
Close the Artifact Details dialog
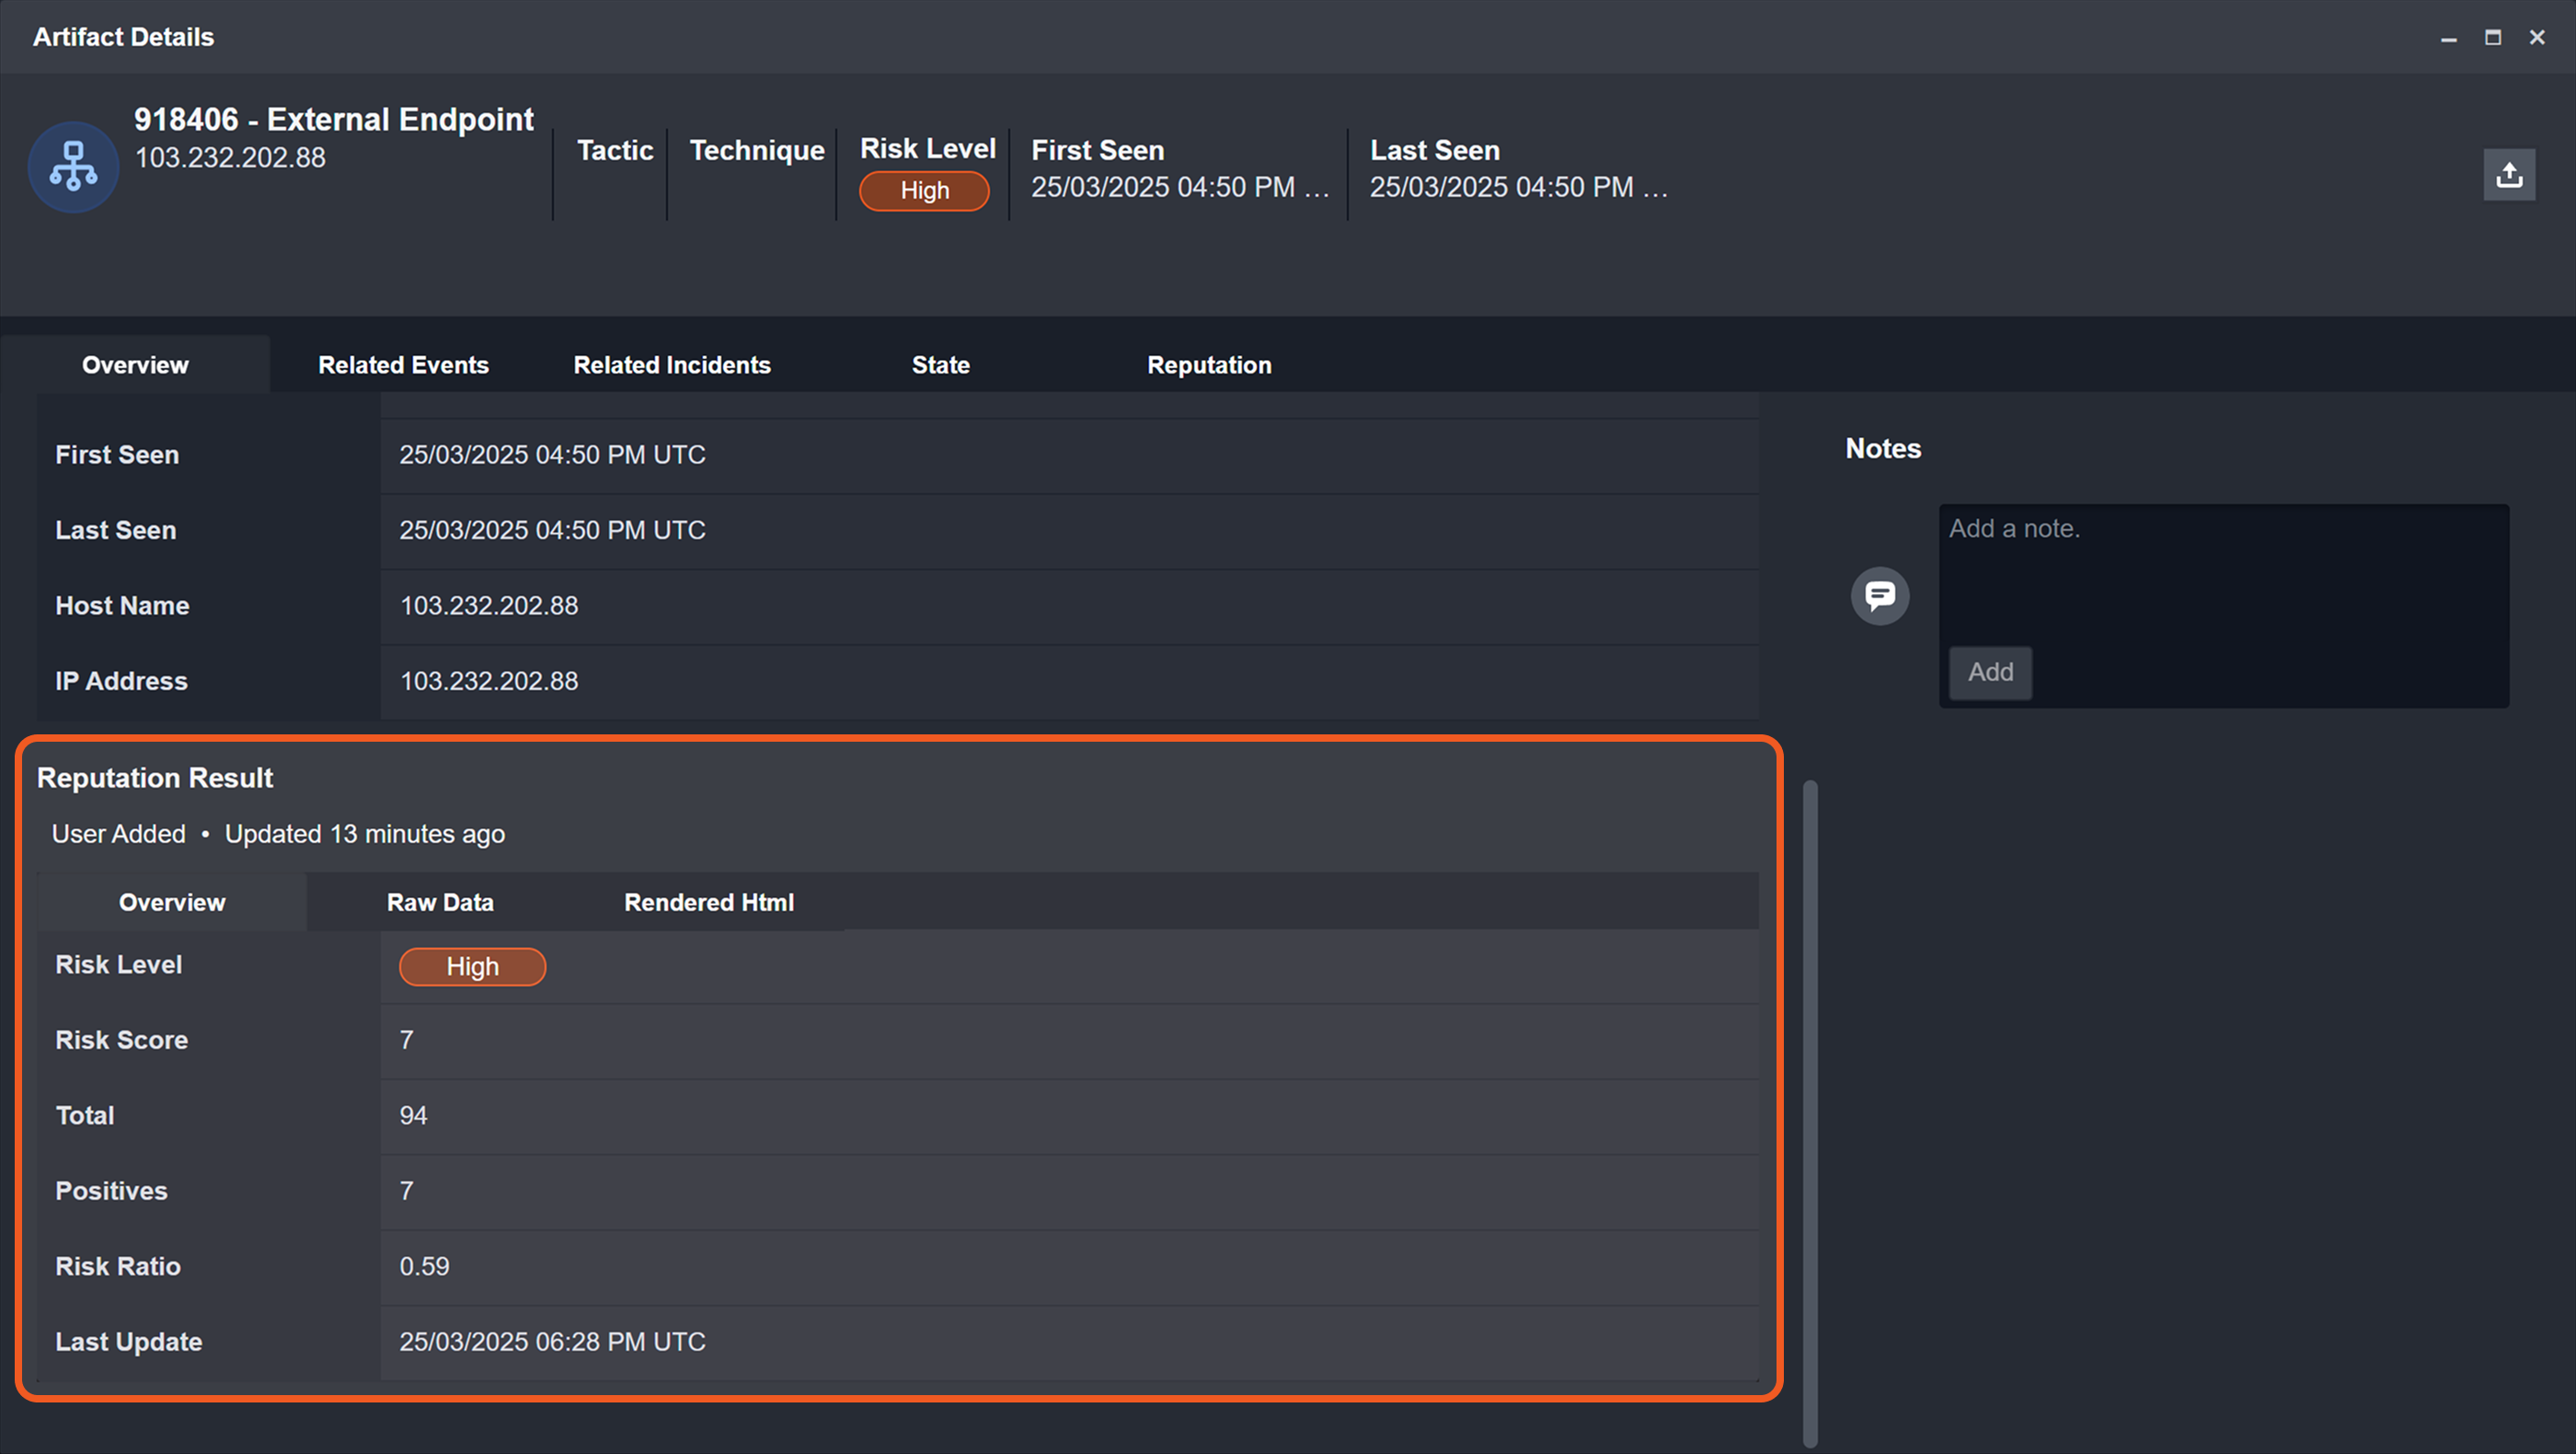coord(2536,38)
